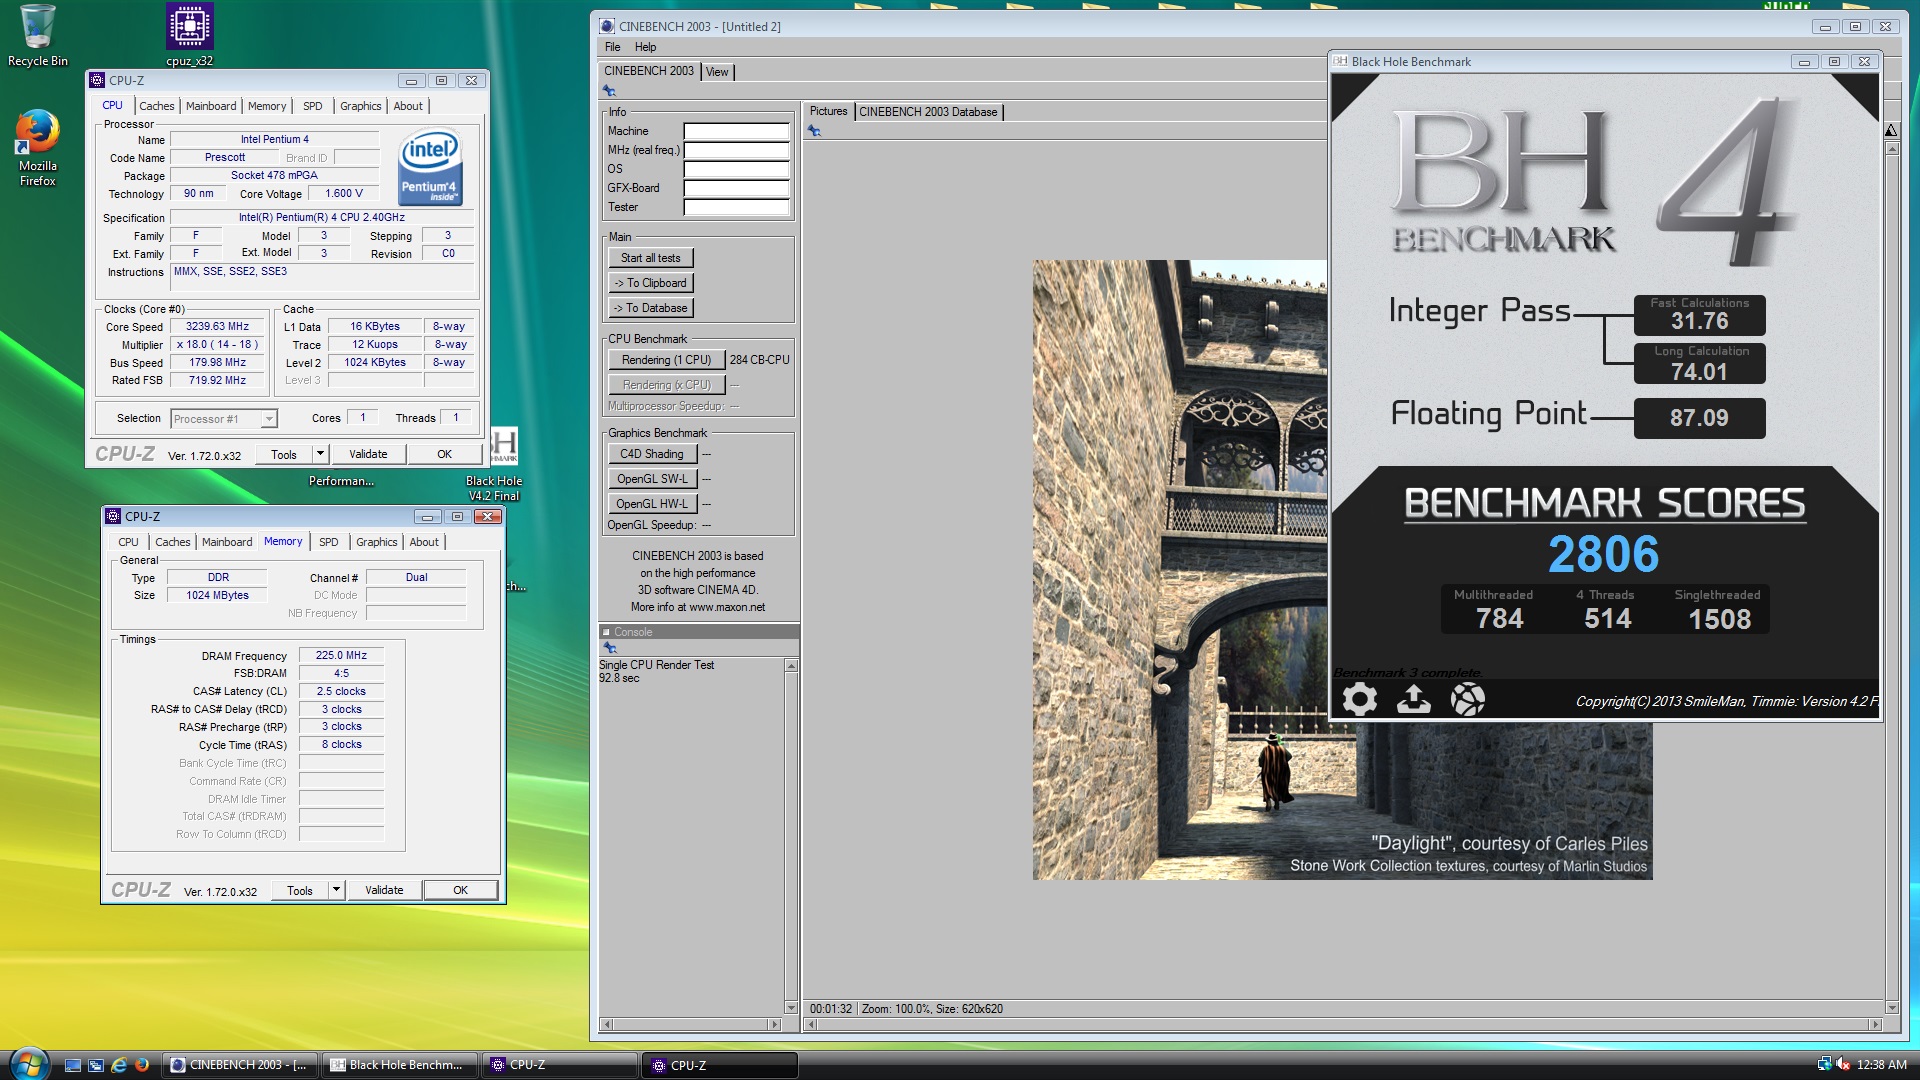Viewport: 1920px width, 1080px height.
Task: Click the MHz (real freq.) input field
Action: (x=736, y=150)
